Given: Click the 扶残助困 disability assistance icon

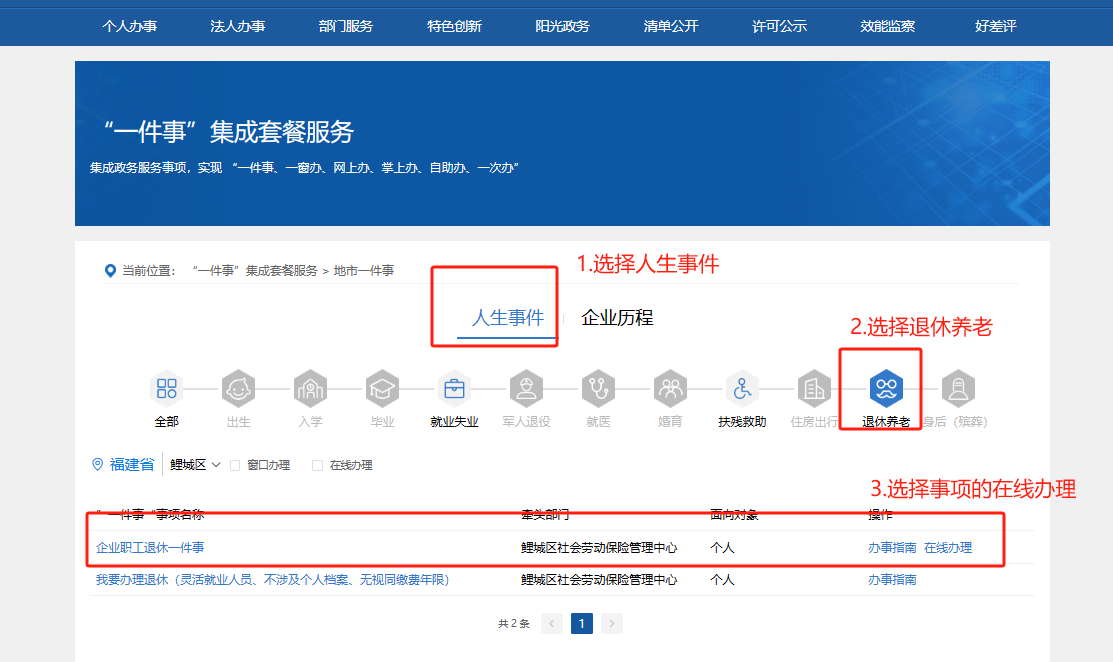Looking at the screenshot, I should coord(742,388).
